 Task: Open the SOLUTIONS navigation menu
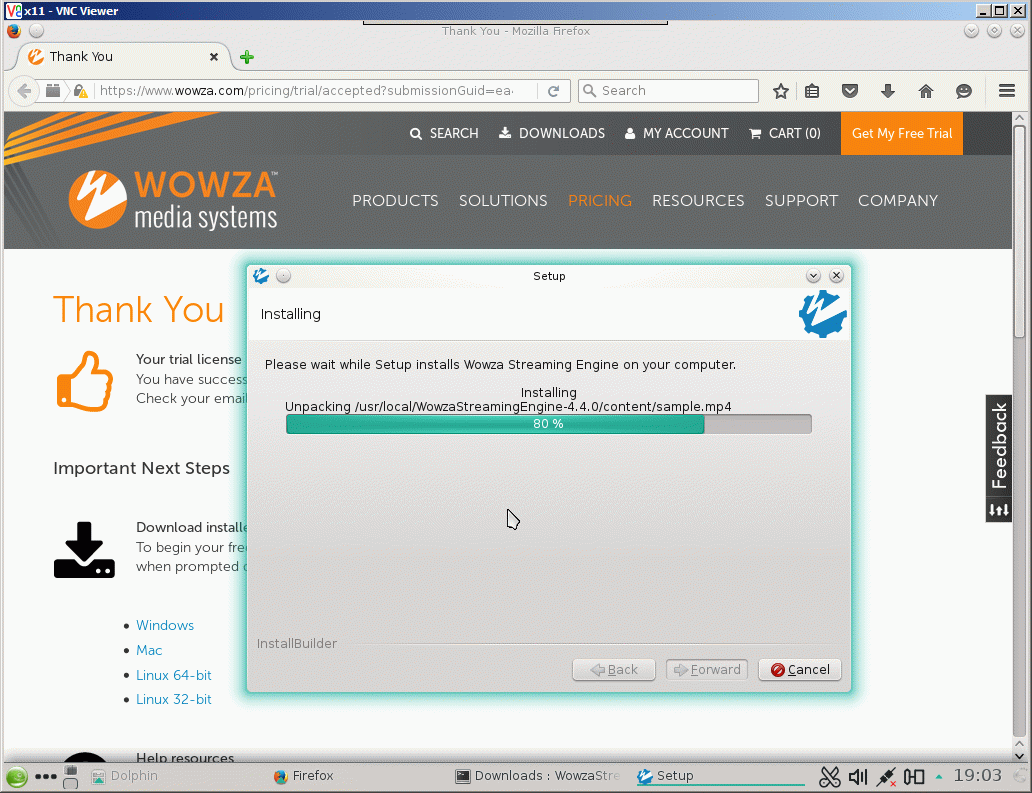(503, 201)
